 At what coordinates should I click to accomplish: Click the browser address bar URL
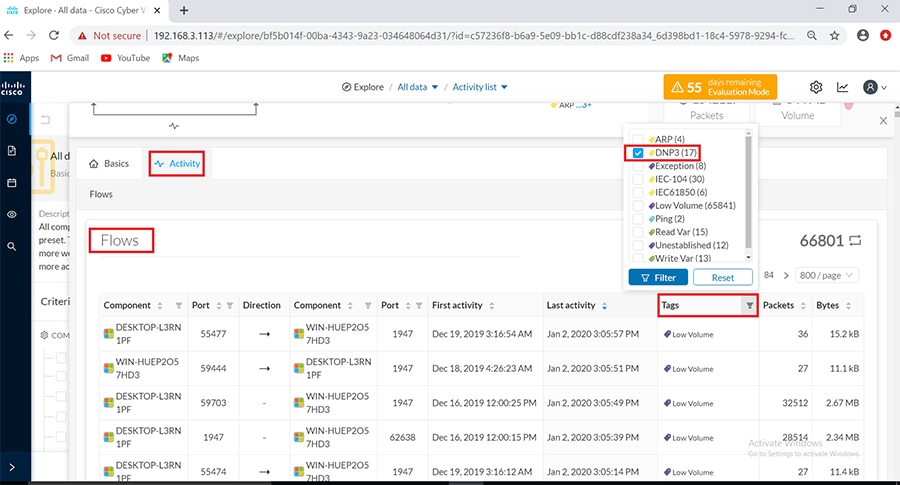[474, 36]
